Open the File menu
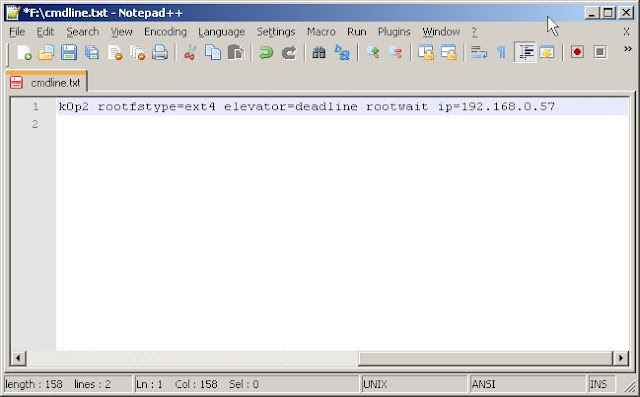Image resolution: width=640 pixels, height=397 pixels. (x=17, y=32)
